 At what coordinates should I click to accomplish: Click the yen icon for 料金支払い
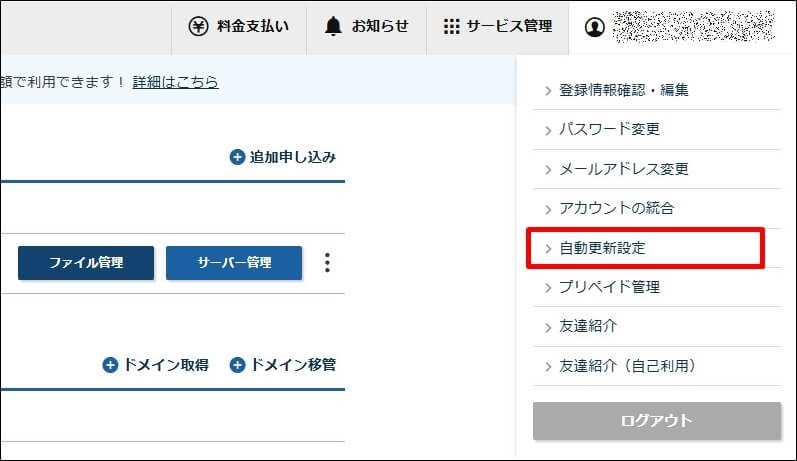[198, 27]
